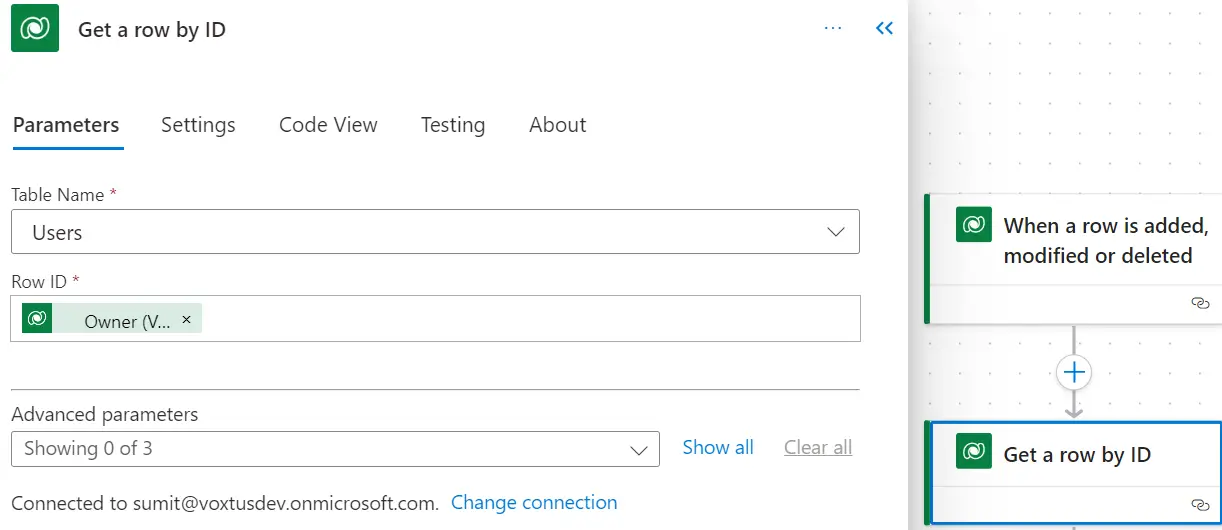Open the Code View tab
The image size is (1222, 530).
pos(328,125)
